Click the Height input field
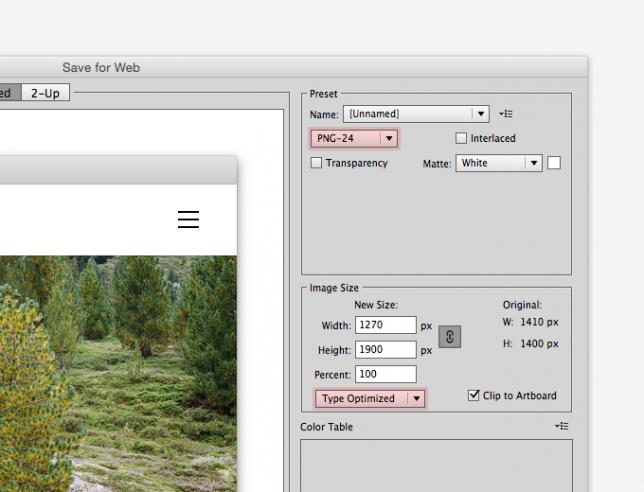The height and width of the screenshot is (492, 644). pyautogui.click(x=386, y=349)
